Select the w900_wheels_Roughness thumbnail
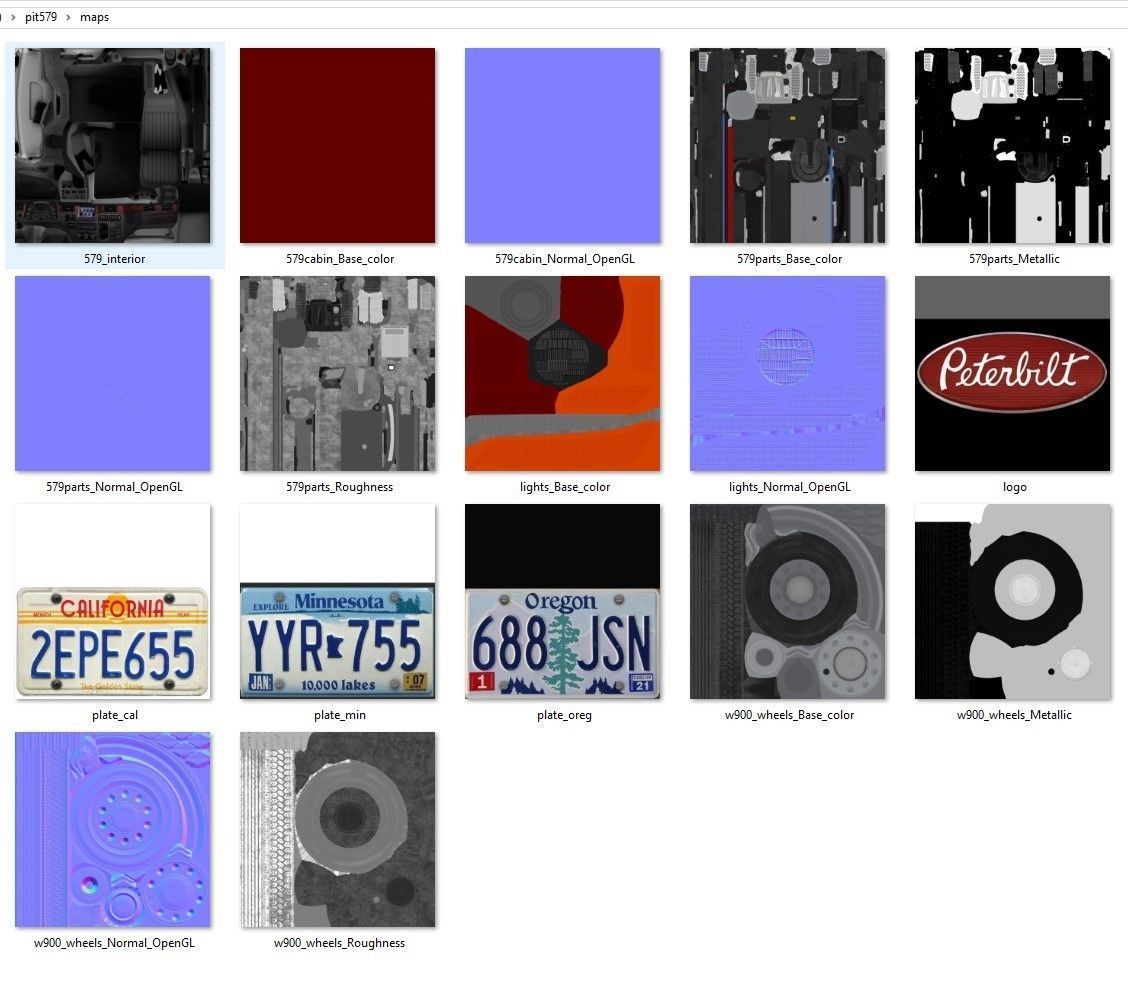 [x=337, y=829]
